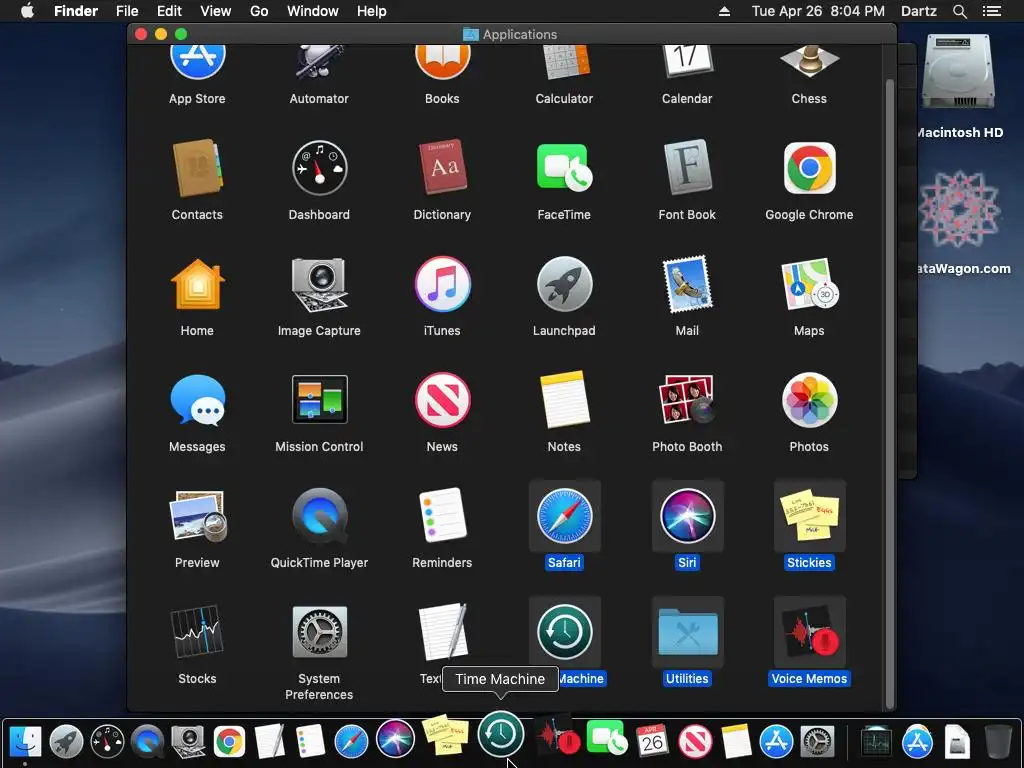Click the Applications window title
The image size is (1024, 768).
[520, 34]
